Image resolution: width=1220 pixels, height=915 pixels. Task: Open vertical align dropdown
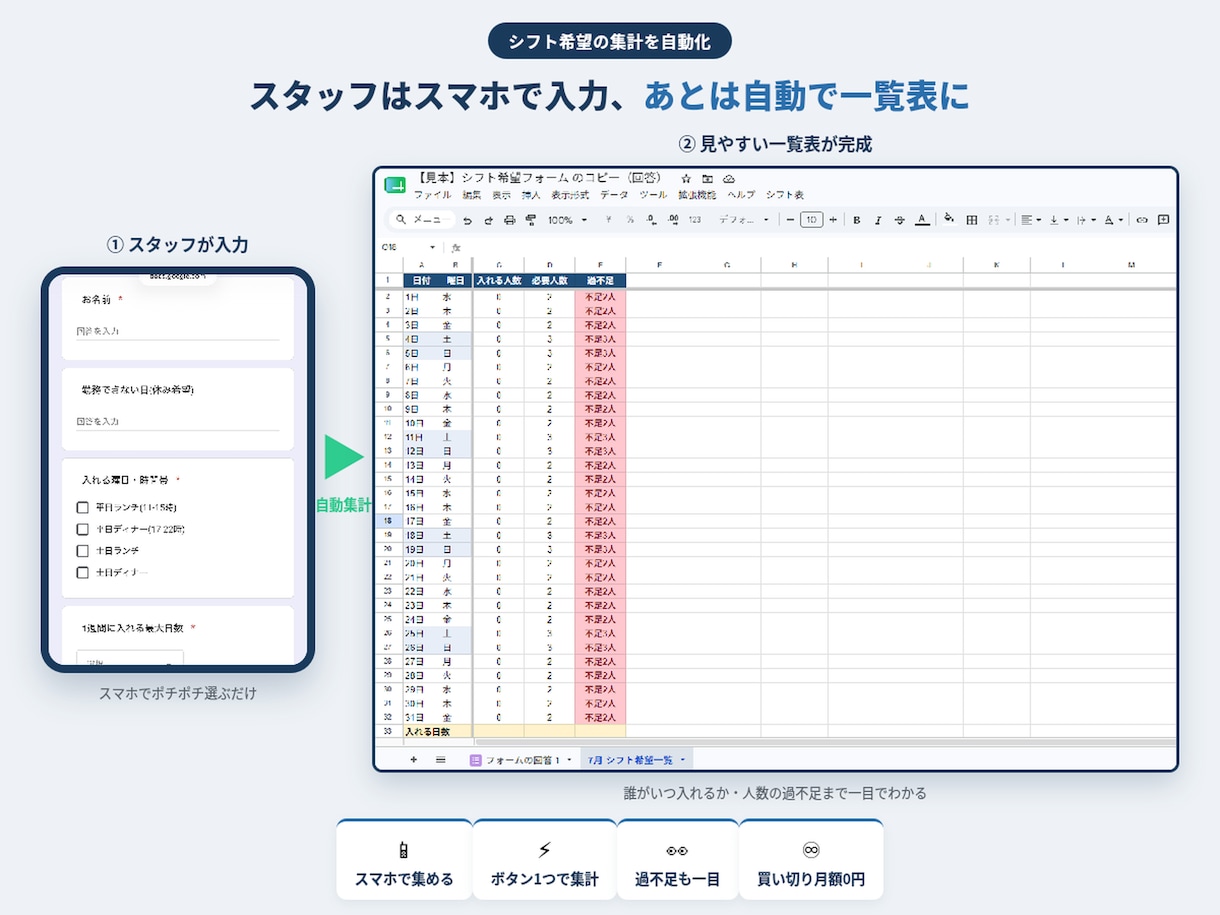click(1059, 220)
